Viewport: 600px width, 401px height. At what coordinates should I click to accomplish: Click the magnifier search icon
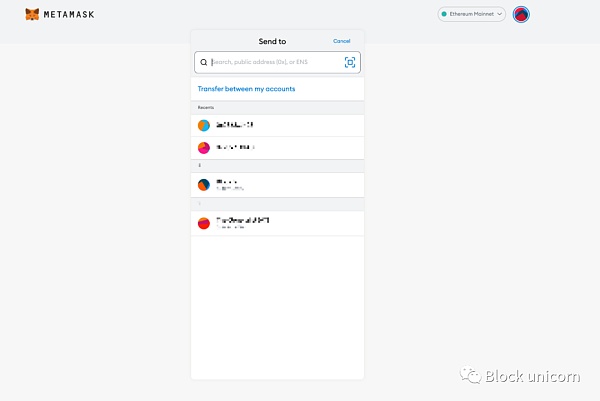(x=204, y=62)
